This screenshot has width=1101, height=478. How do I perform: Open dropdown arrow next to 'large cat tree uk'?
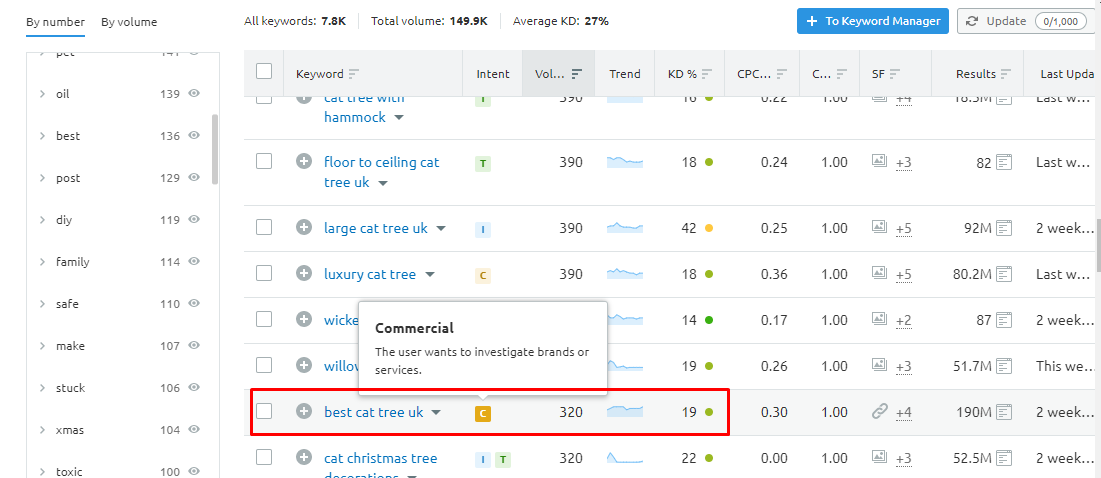click(x=441, y=229)
